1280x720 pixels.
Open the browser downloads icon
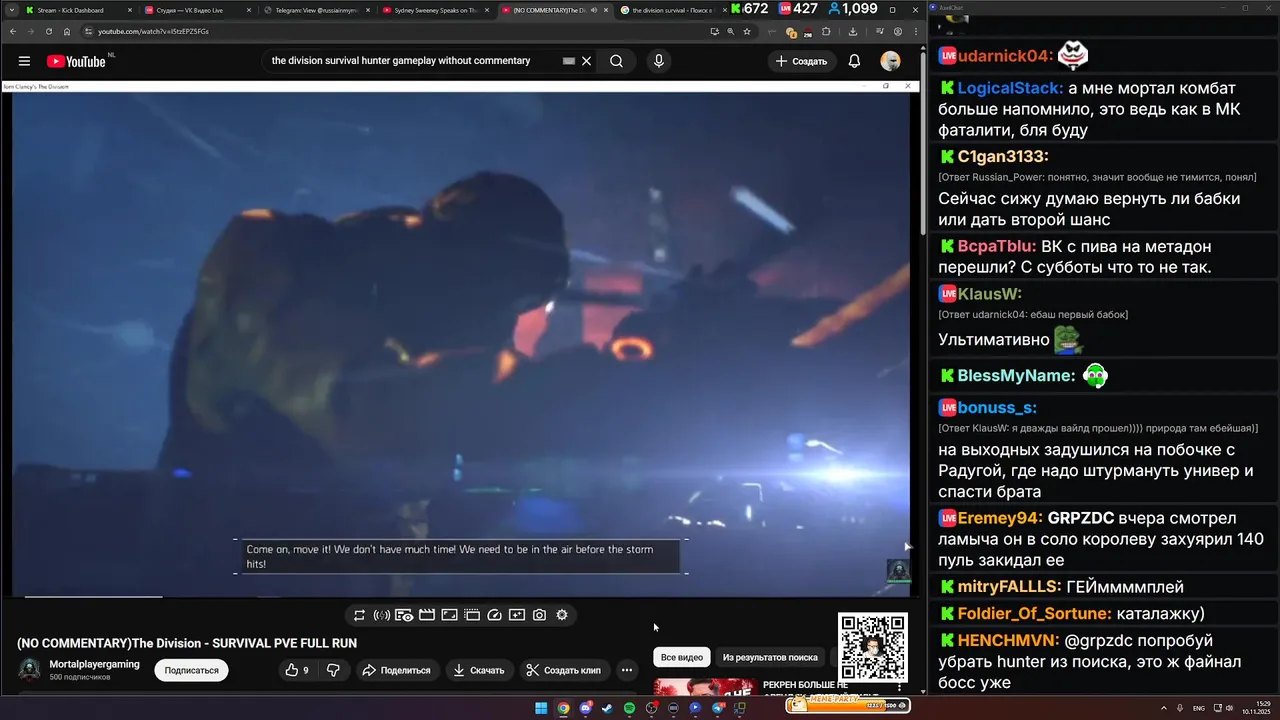tap(851, 31)
